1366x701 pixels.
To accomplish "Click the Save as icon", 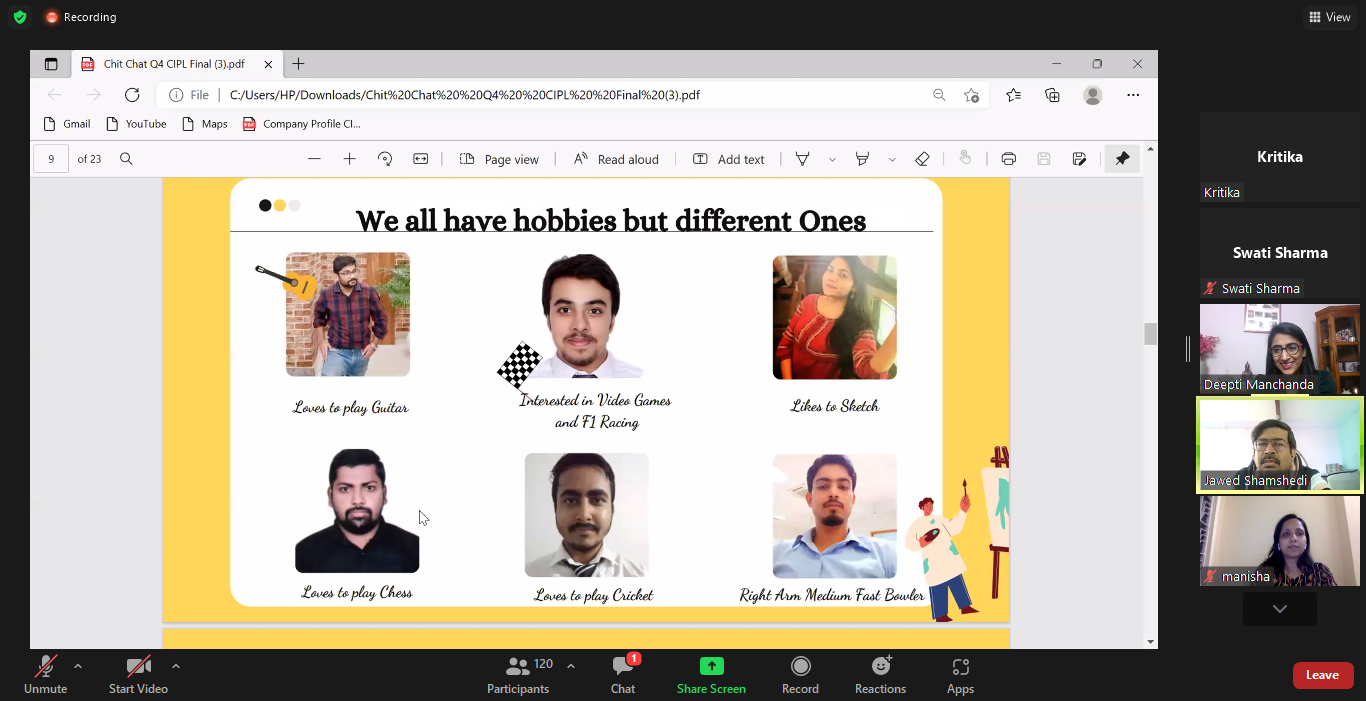I will click(x=1079, y=159).
